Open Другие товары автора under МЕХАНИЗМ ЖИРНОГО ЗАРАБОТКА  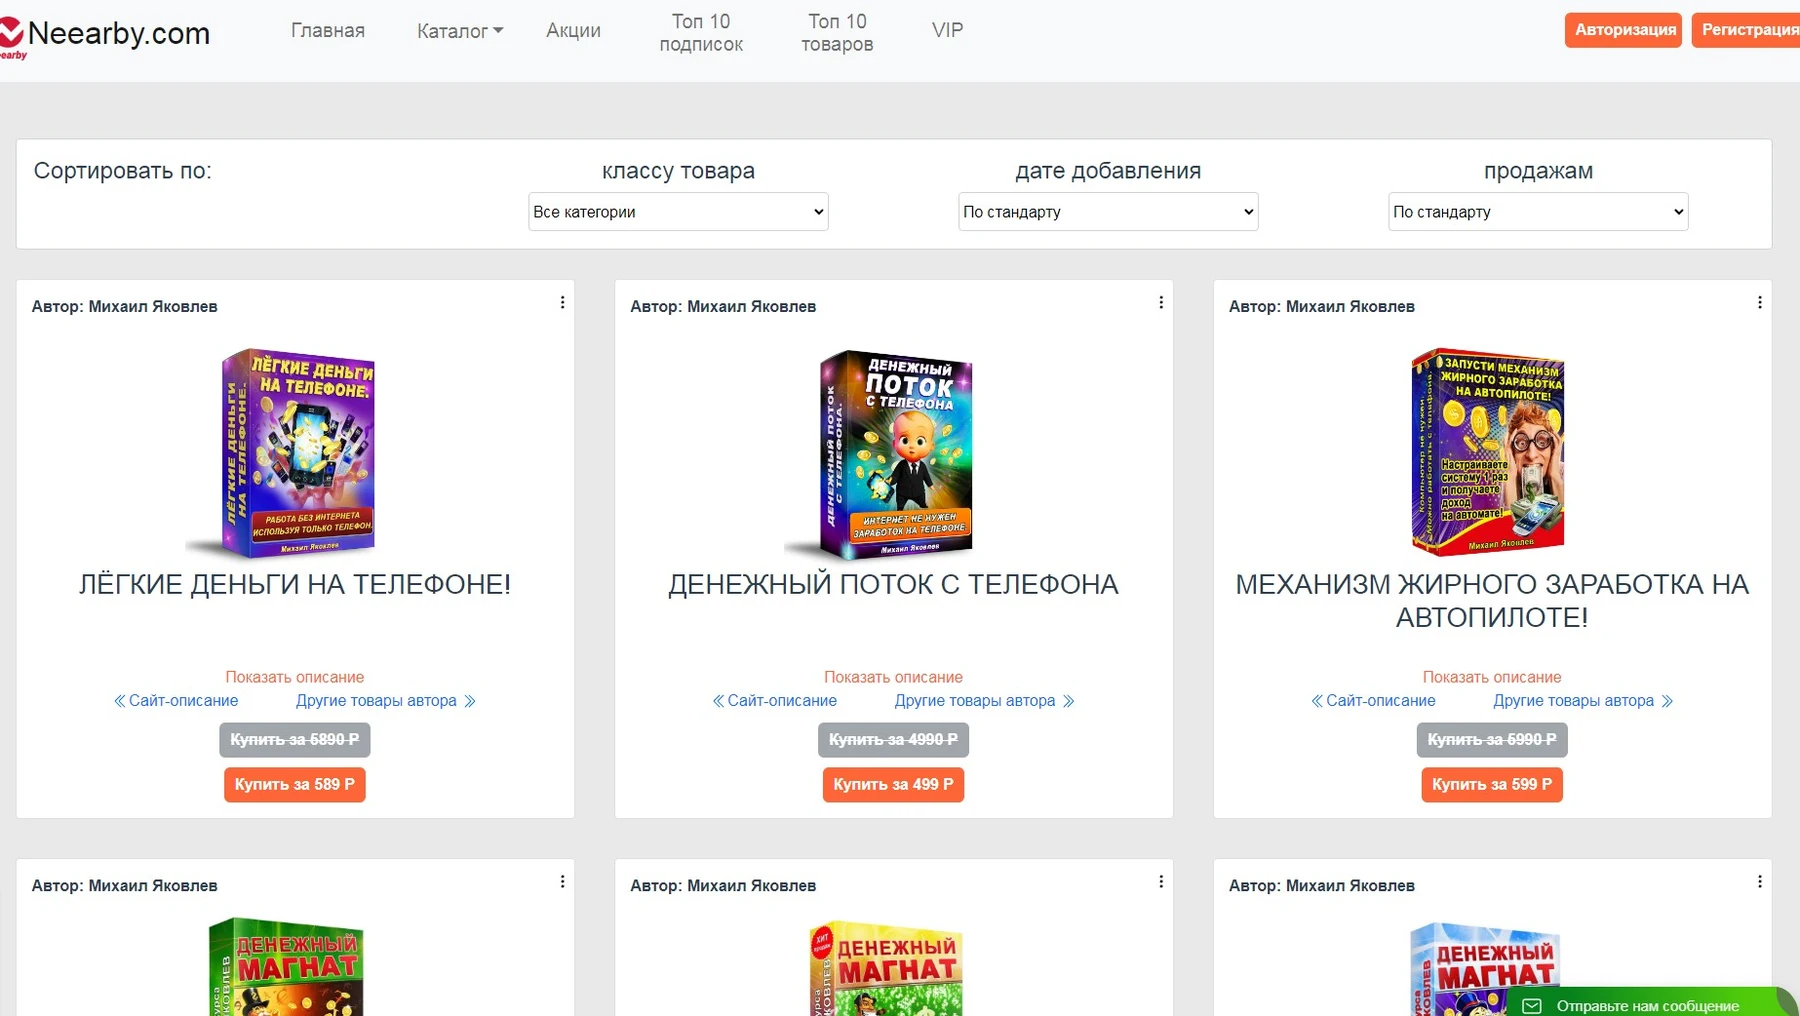[x=1583, y=701]
